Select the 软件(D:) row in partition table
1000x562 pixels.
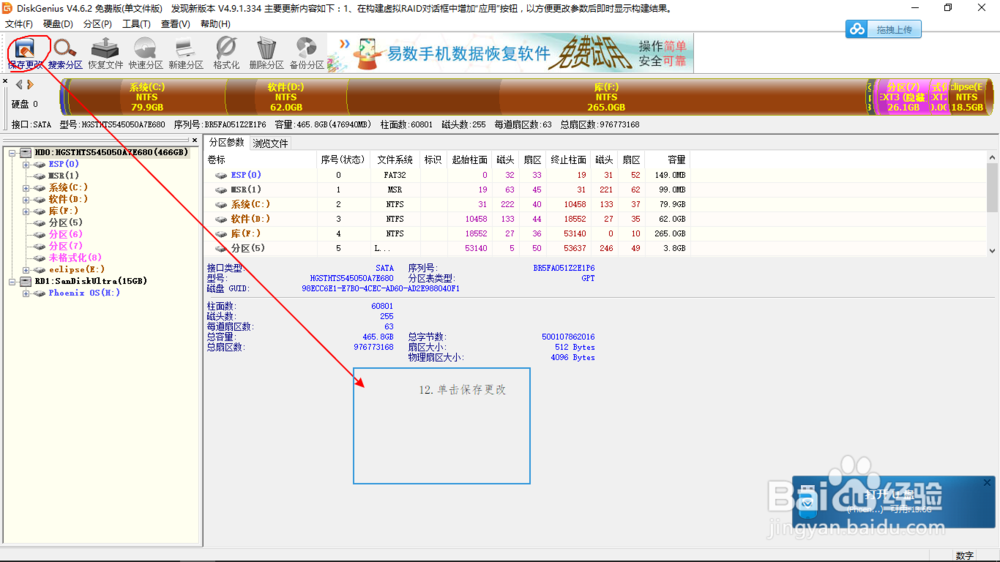(x=446, y=219)
